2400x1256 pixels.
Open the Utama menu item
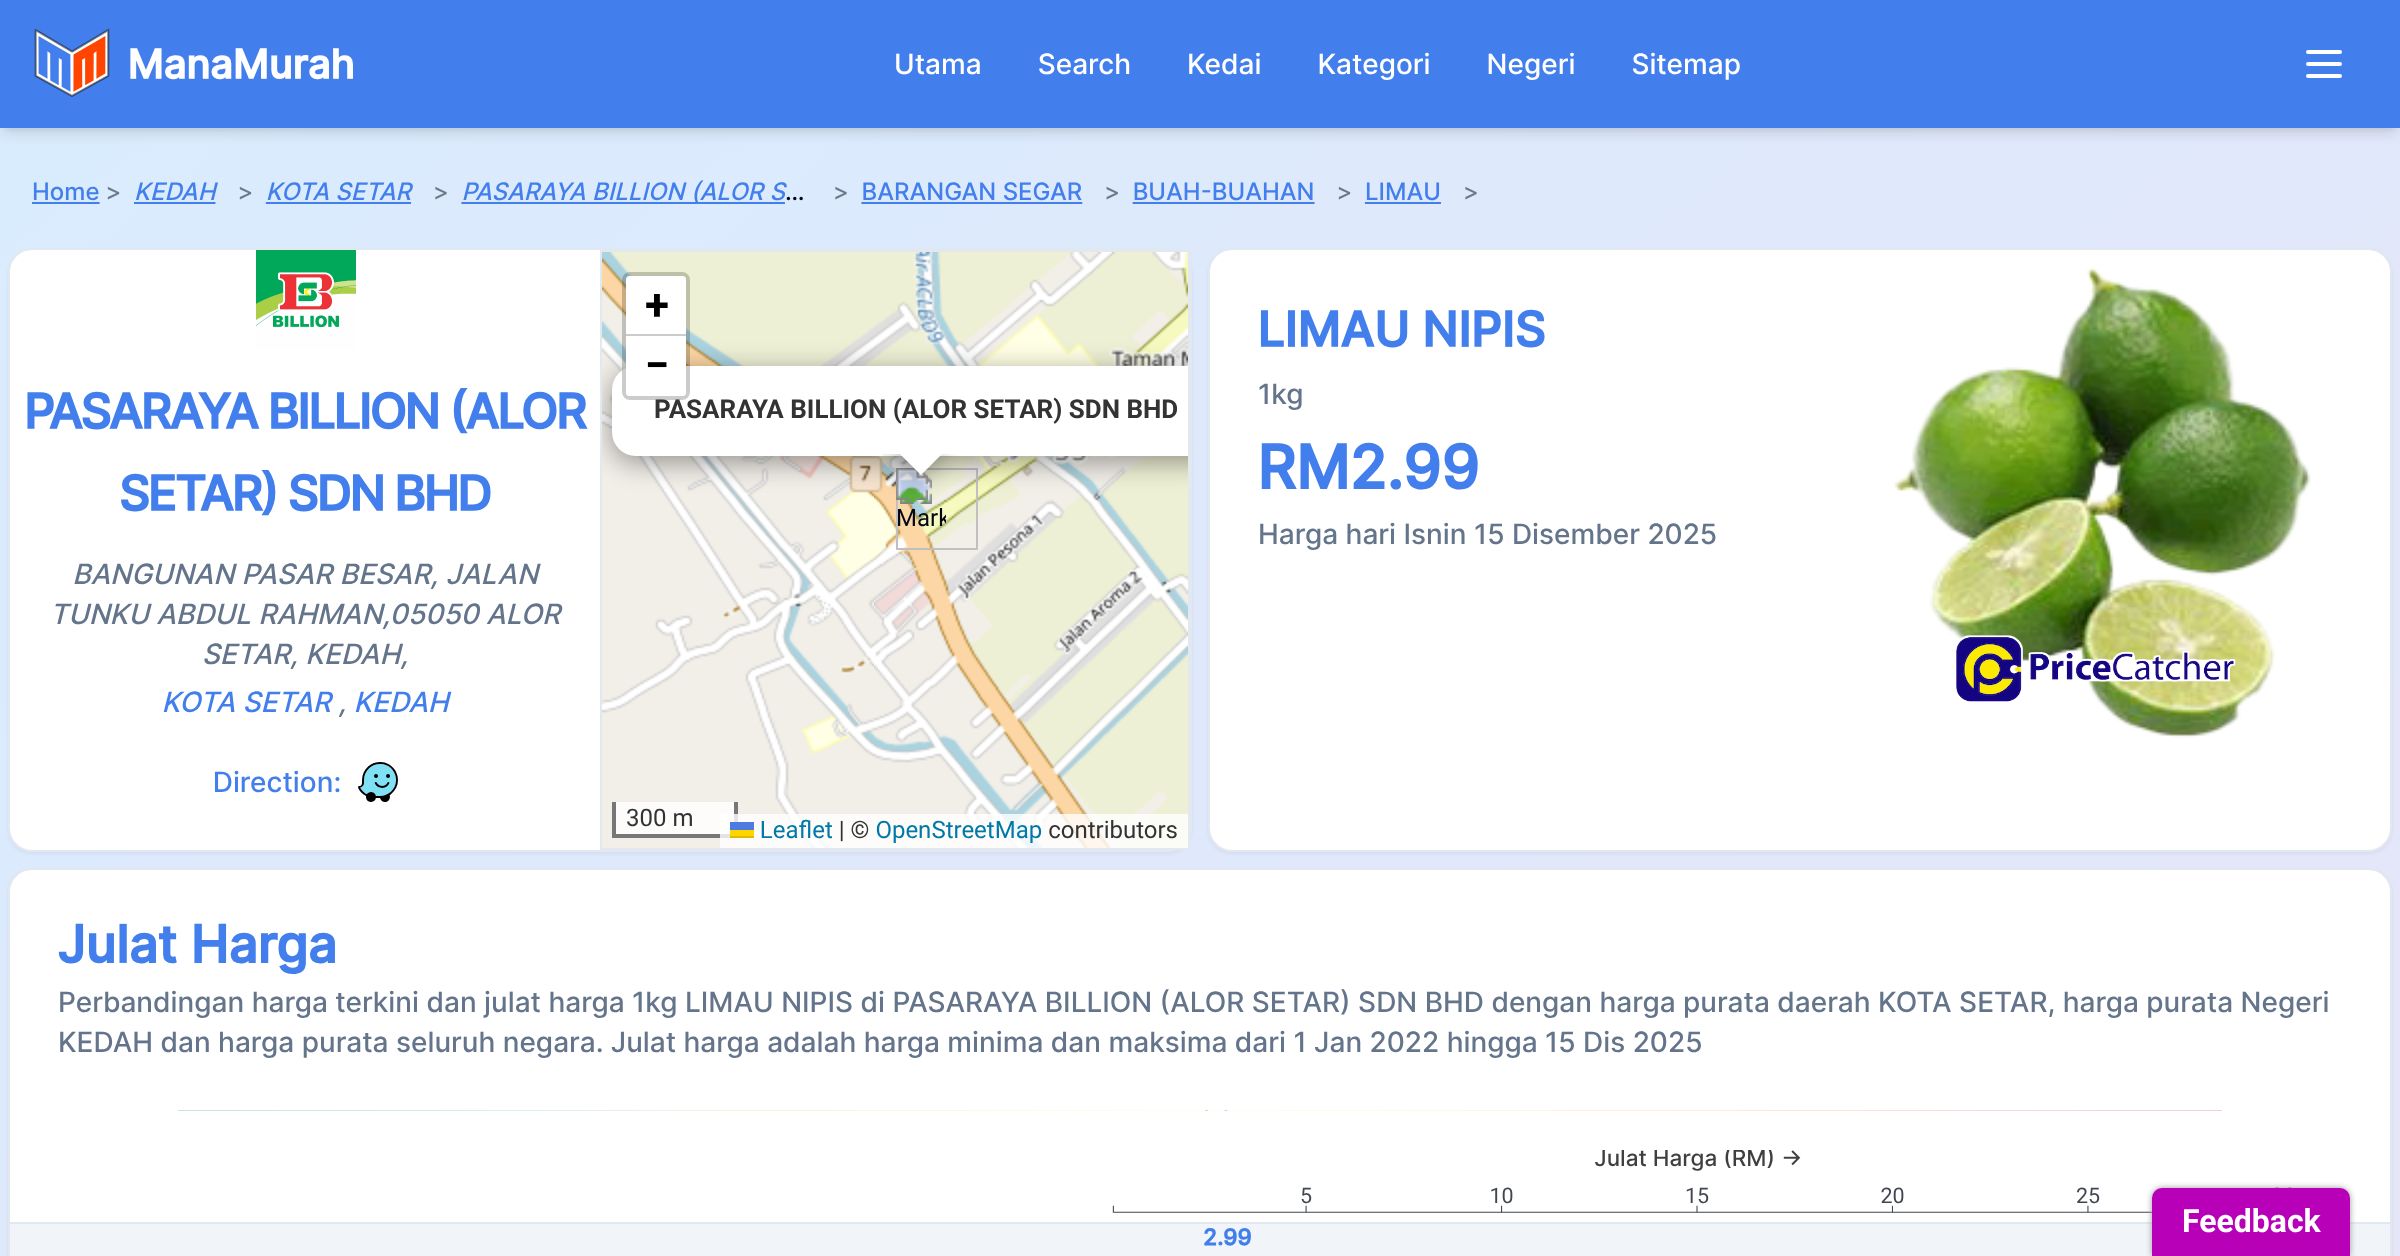937,64
